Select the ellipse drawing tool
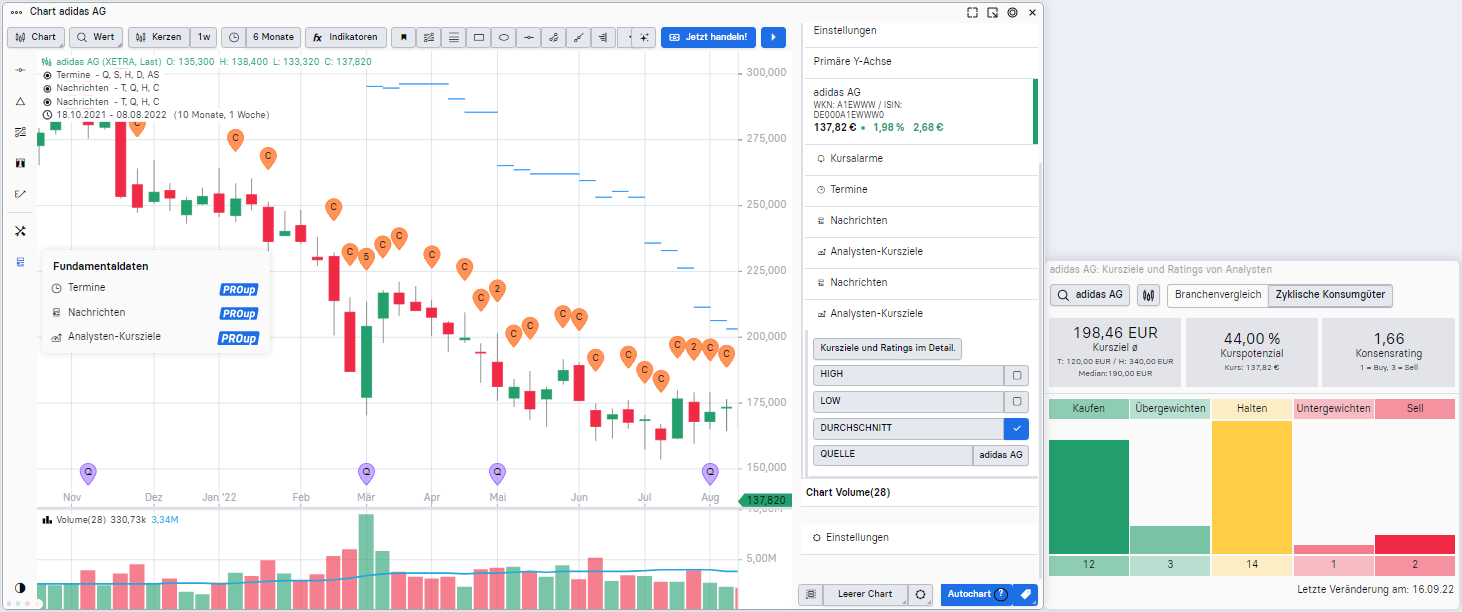 504,37
